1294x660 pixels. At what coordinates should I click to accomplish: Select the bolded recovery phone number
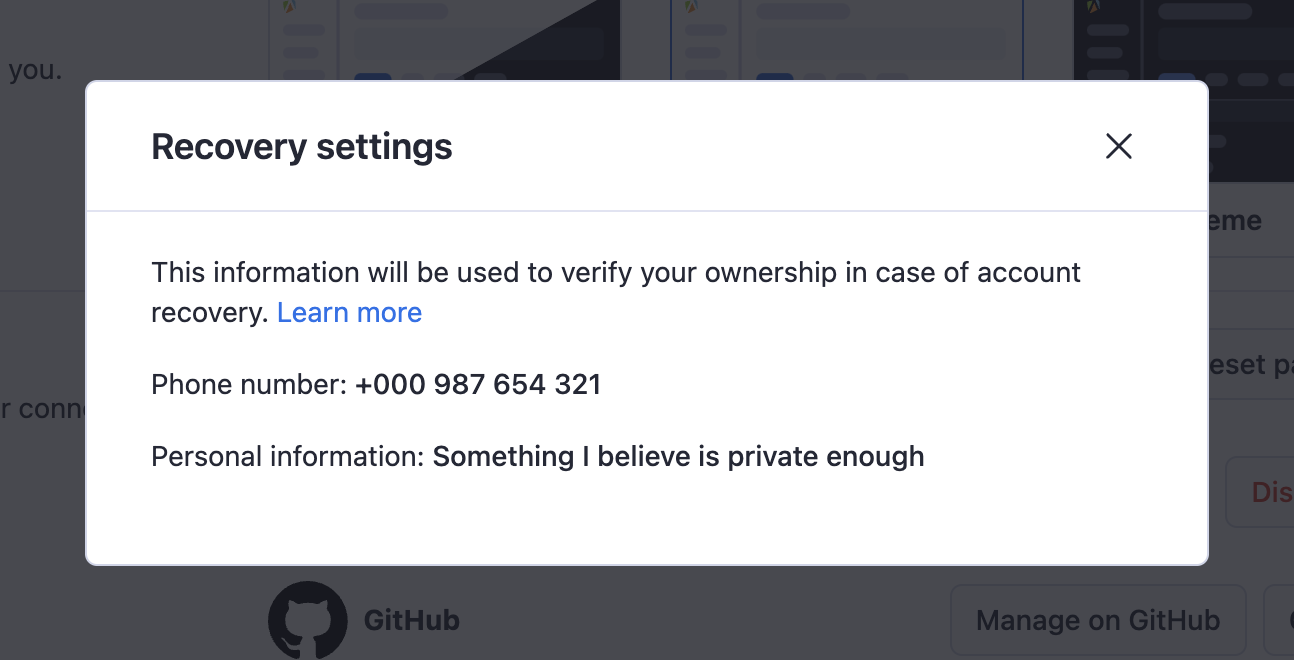(478, 384)
